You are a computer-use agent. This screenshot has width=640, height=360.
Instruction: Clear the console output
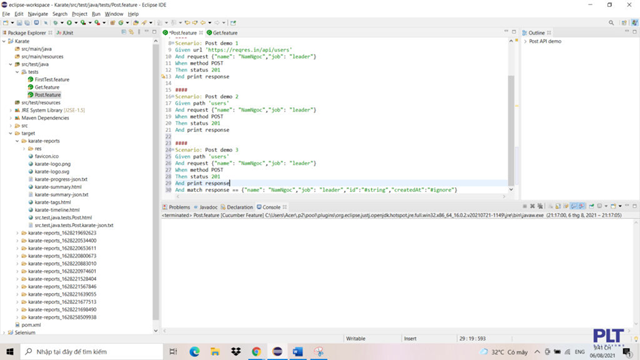[551, 207]
